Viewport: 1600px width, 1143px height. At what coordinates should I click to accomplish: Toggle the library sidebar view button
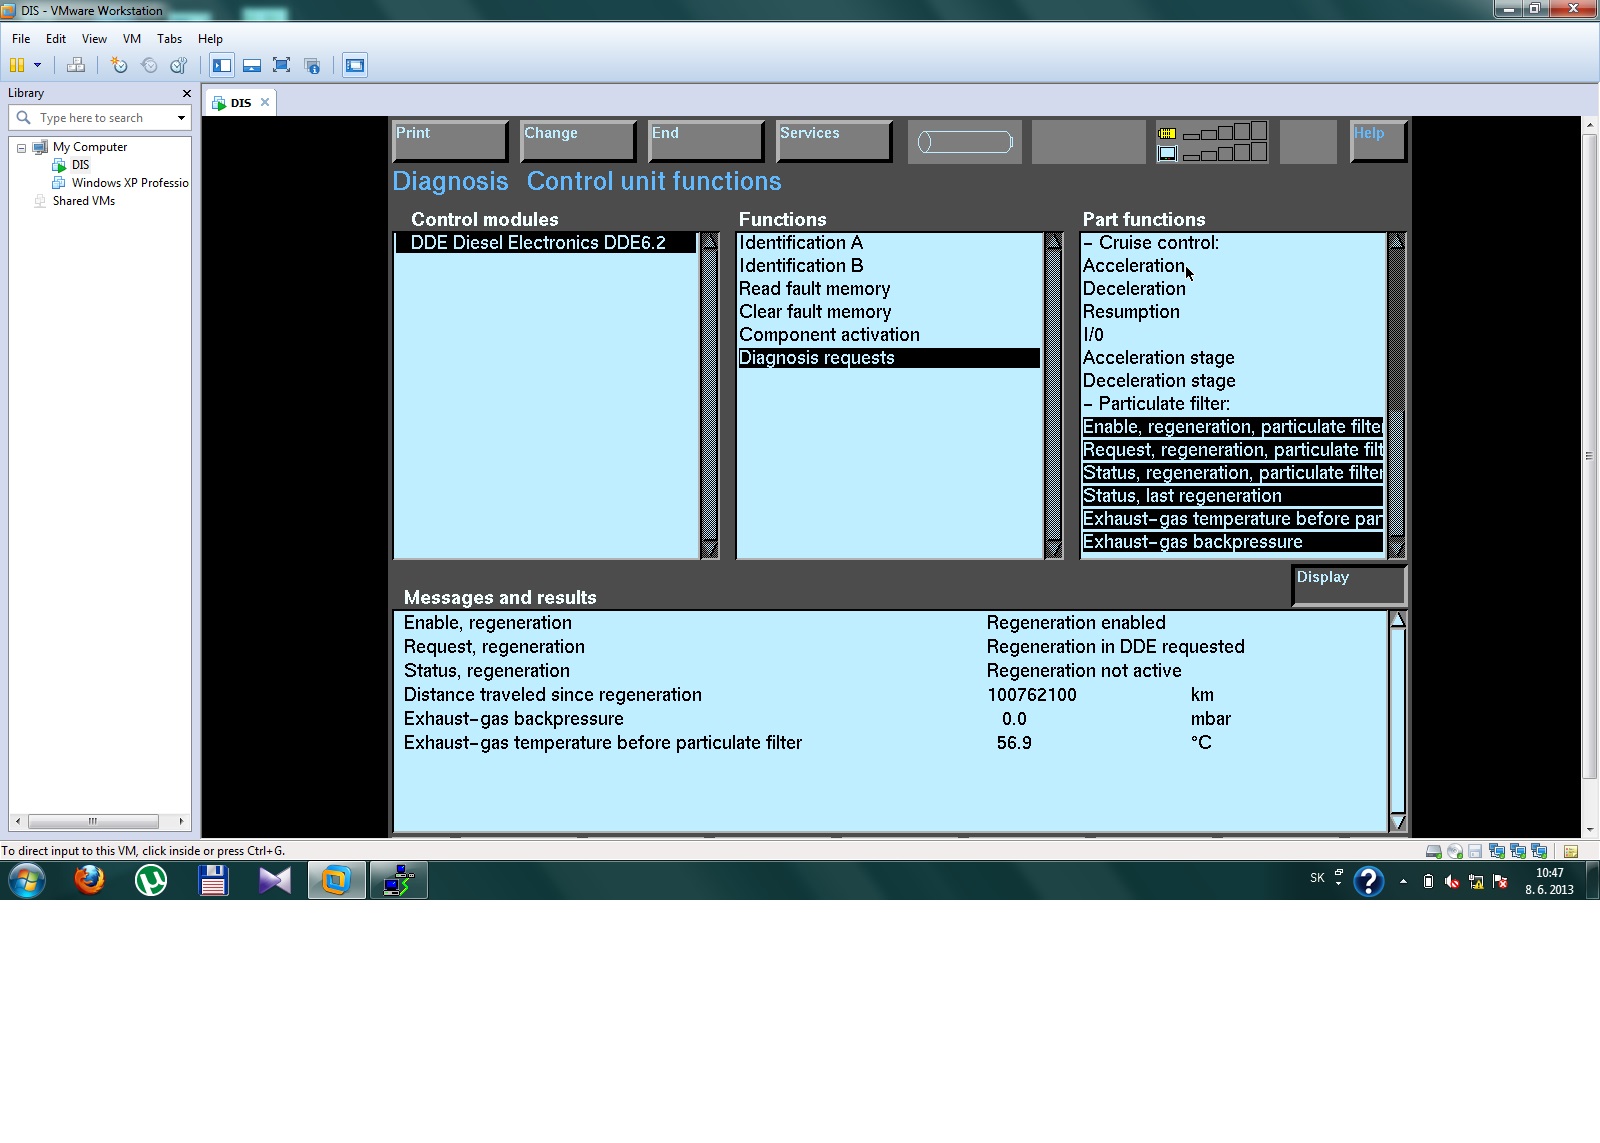pos(222,66)
